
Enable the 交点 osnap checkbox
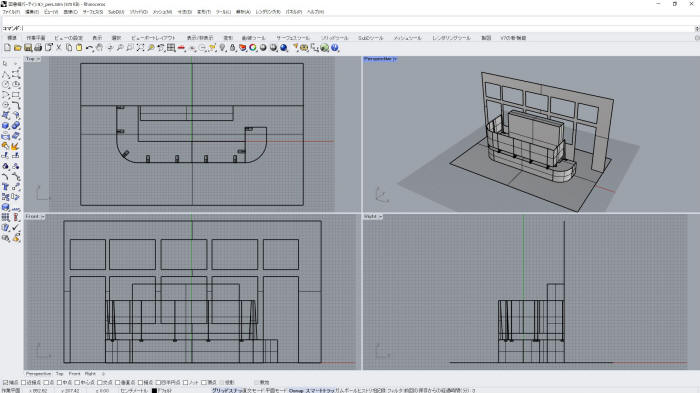click(100, 382)
